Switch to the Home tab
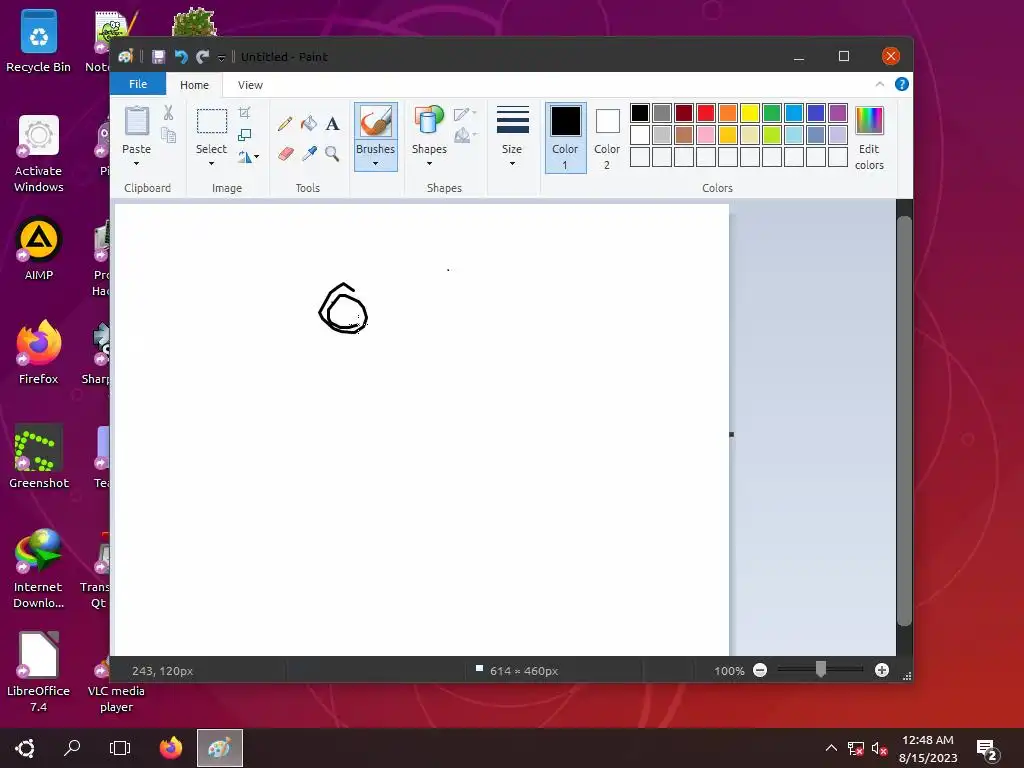Image resolution: width=1024 pixels, height=768 pixels. click(195, 85)
